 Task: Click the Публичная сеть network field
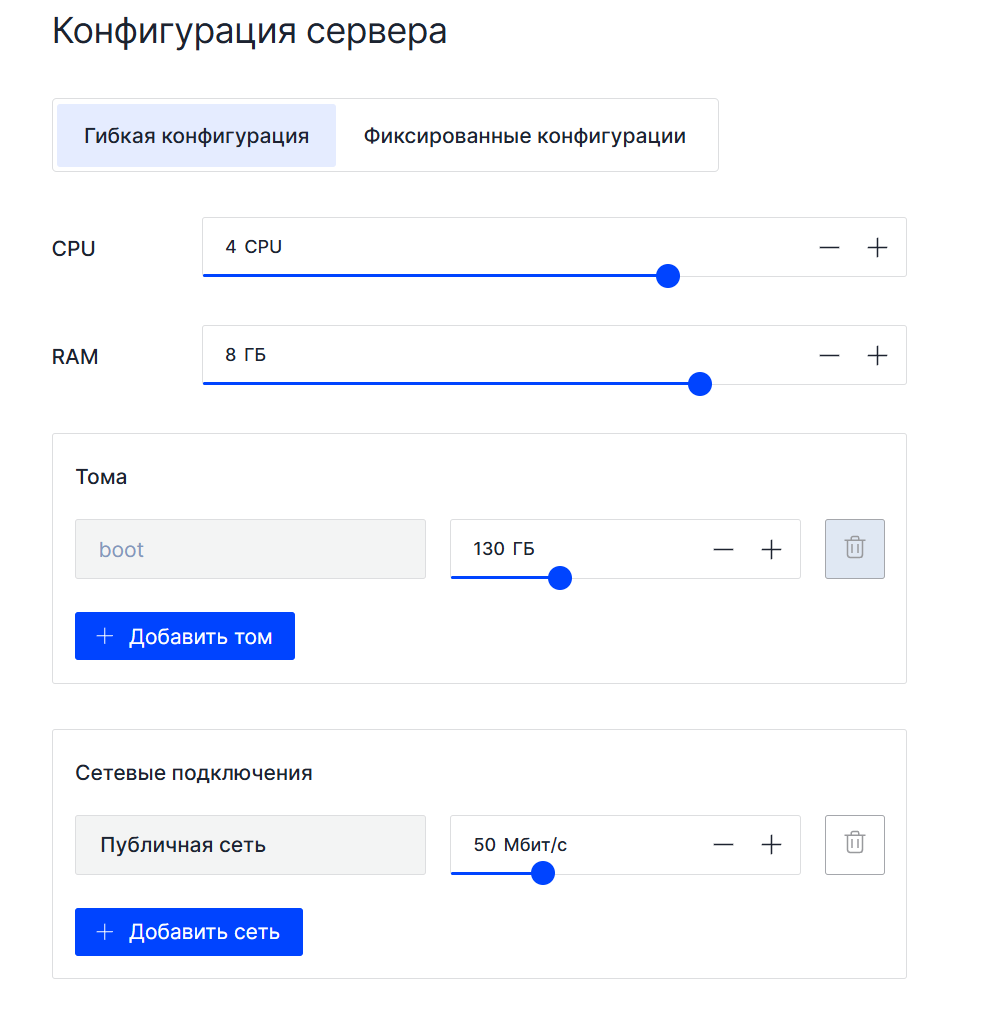click(251, 845)
